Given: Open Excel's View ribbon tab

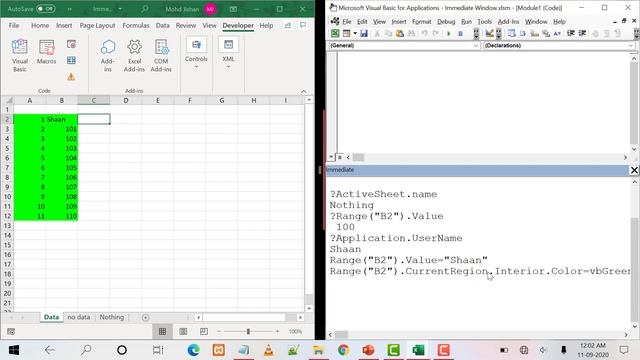Looking at the screenshot, I should [x=209, y=25].
